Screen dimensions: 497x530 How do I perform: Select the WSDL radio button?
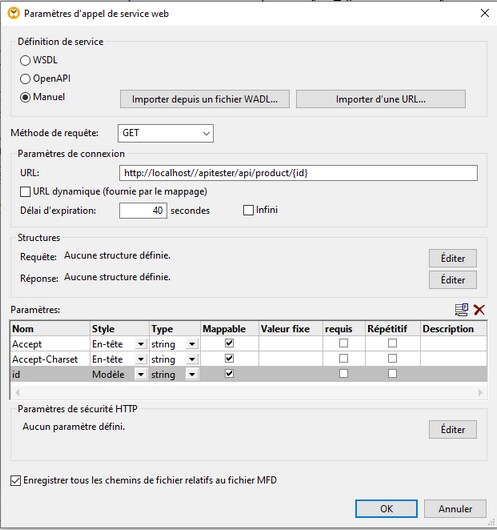tap(25, 61)
